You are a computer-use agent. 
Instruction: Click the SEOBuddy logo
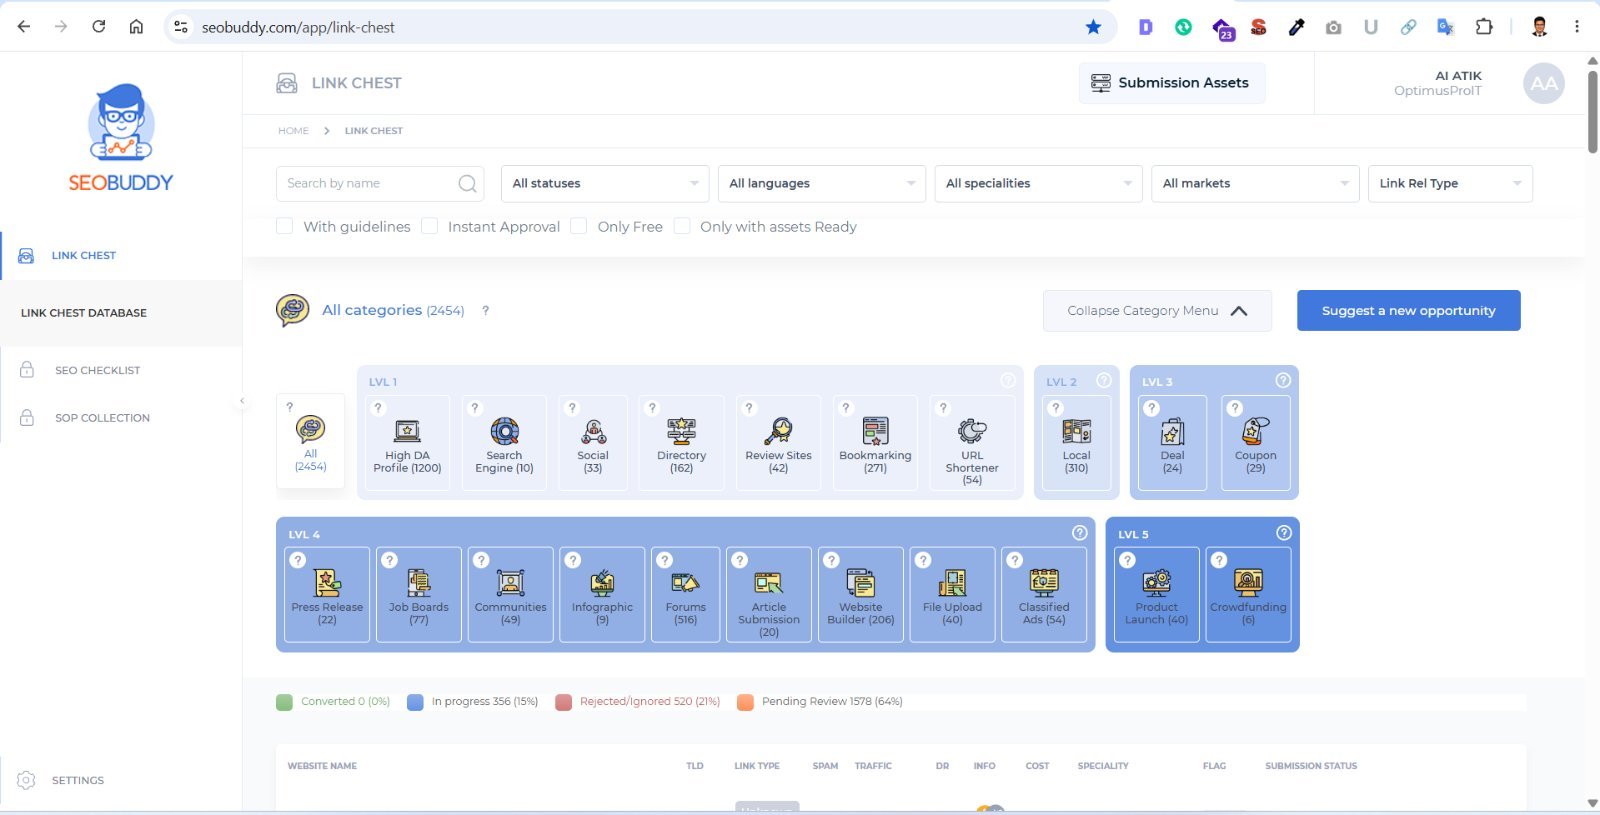(x=121, y=138)
